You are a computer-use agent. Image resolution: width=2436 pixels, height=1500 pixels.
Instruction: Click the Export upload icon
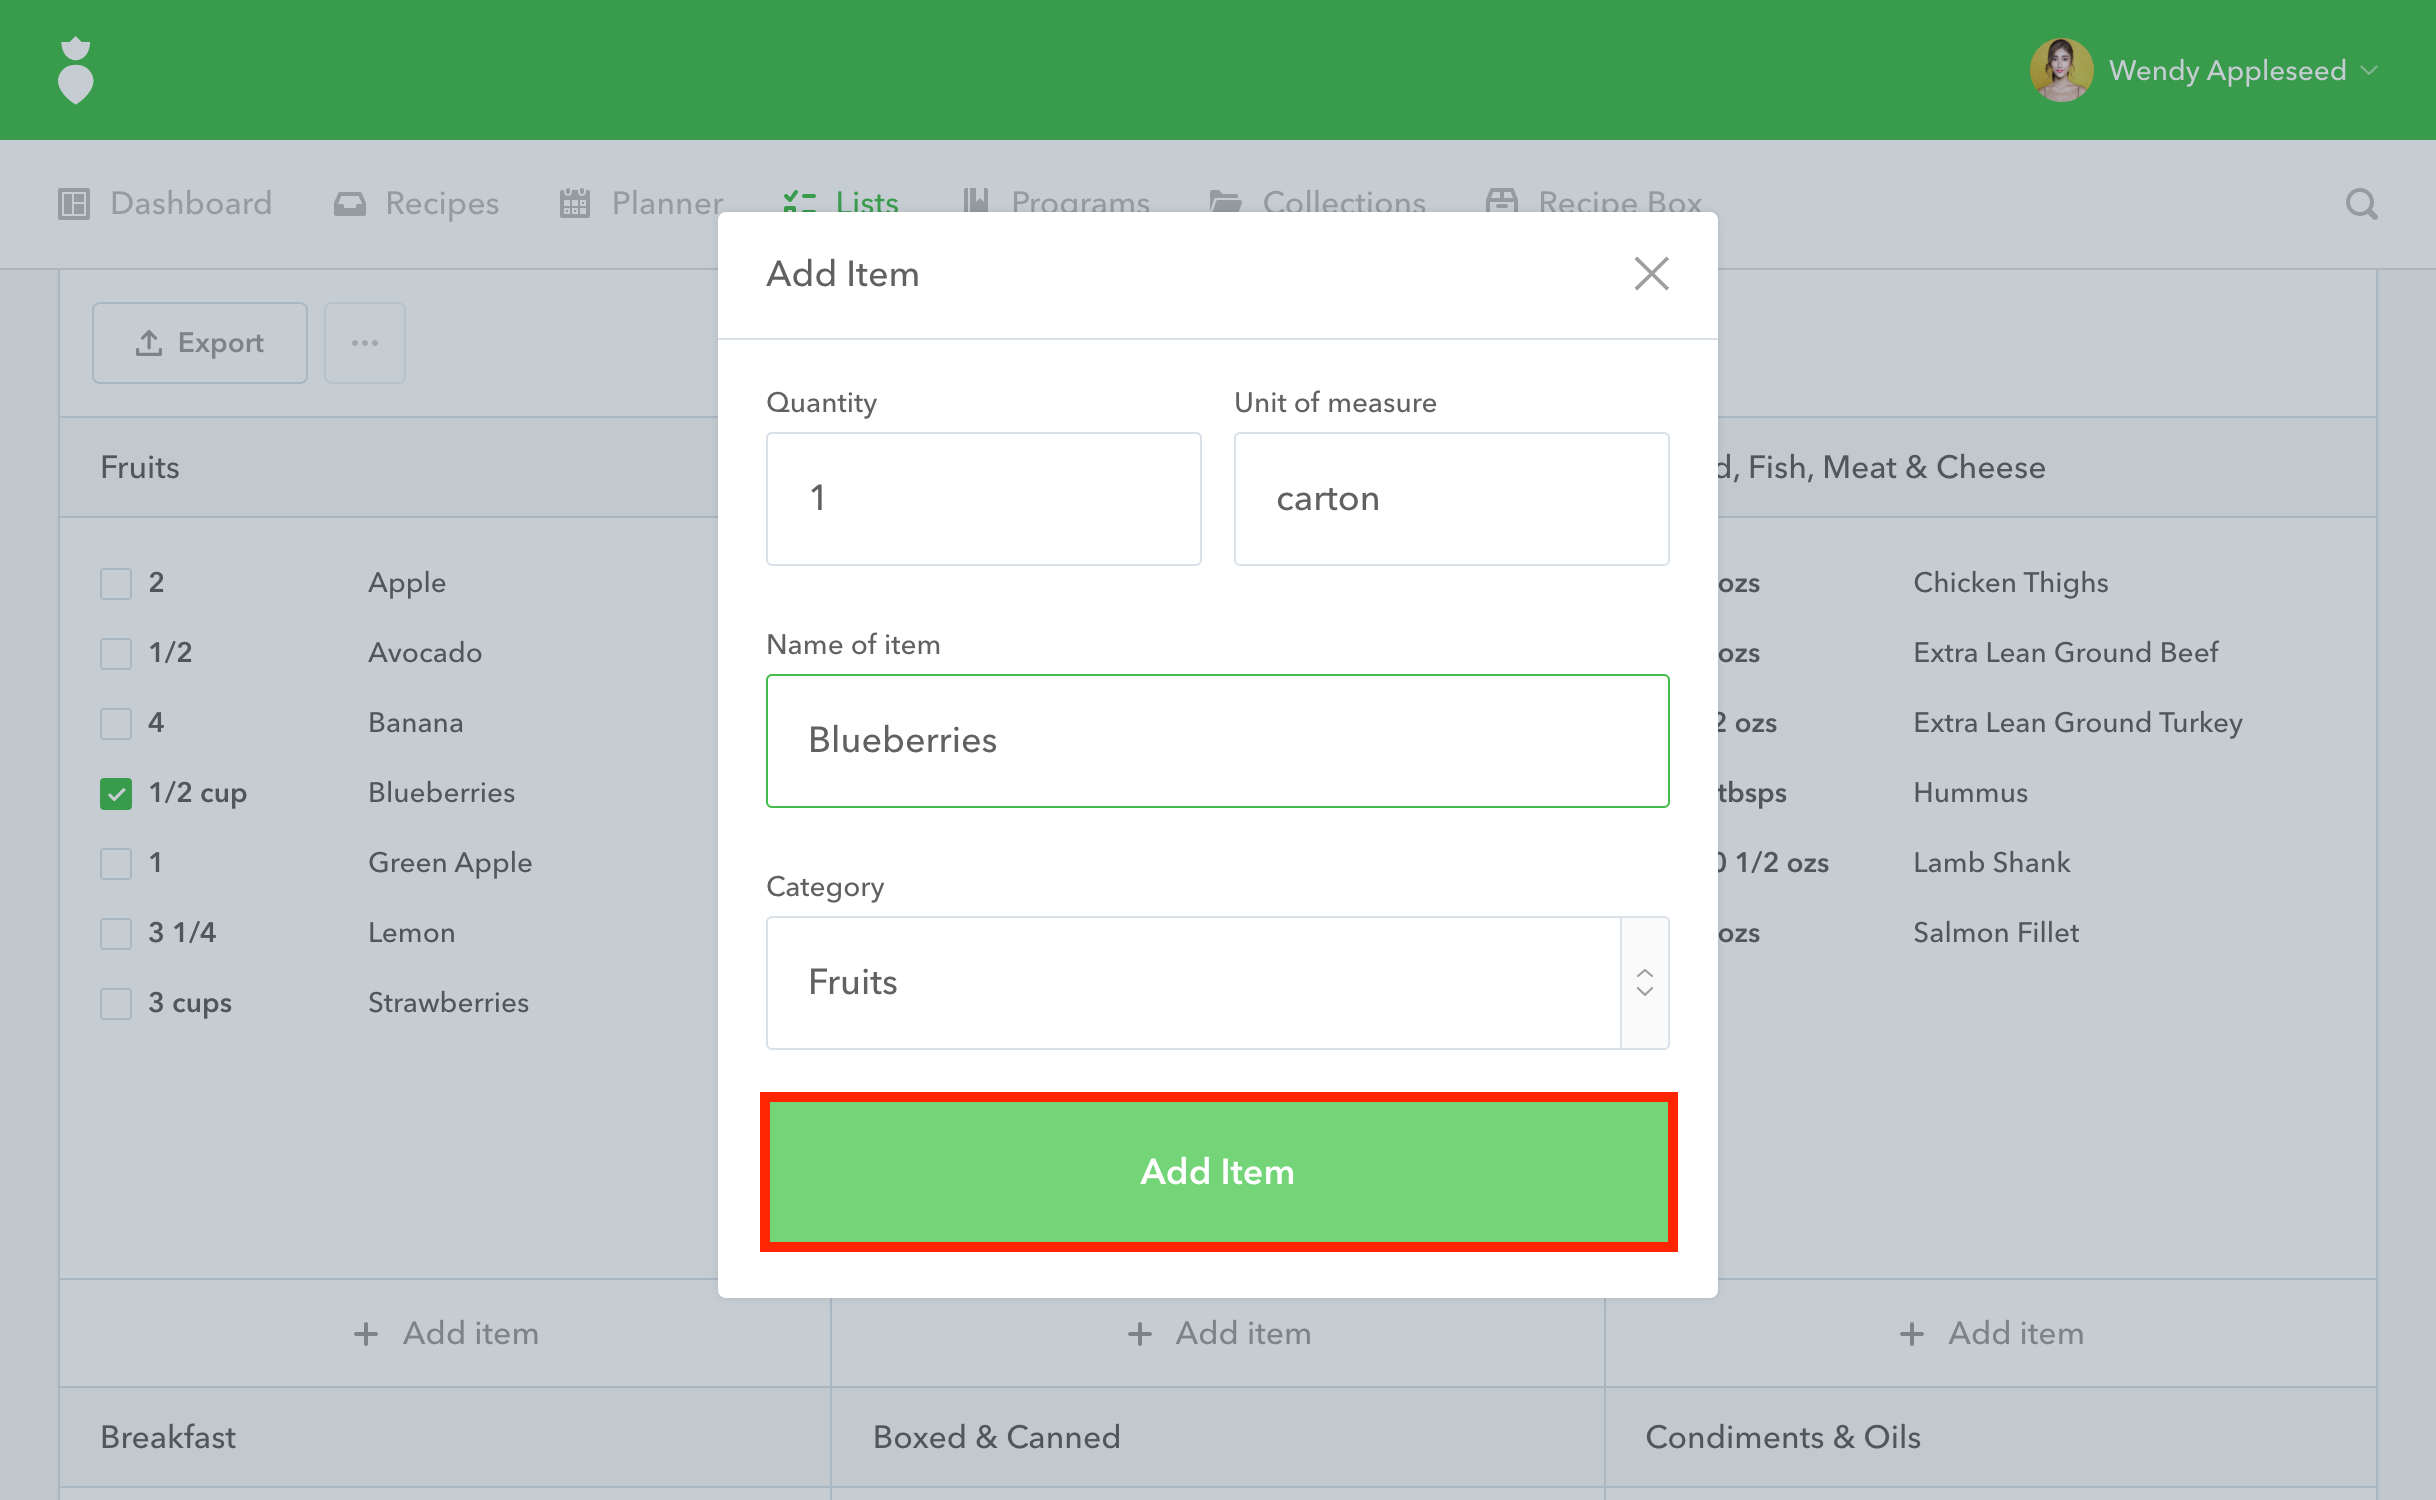149,343
